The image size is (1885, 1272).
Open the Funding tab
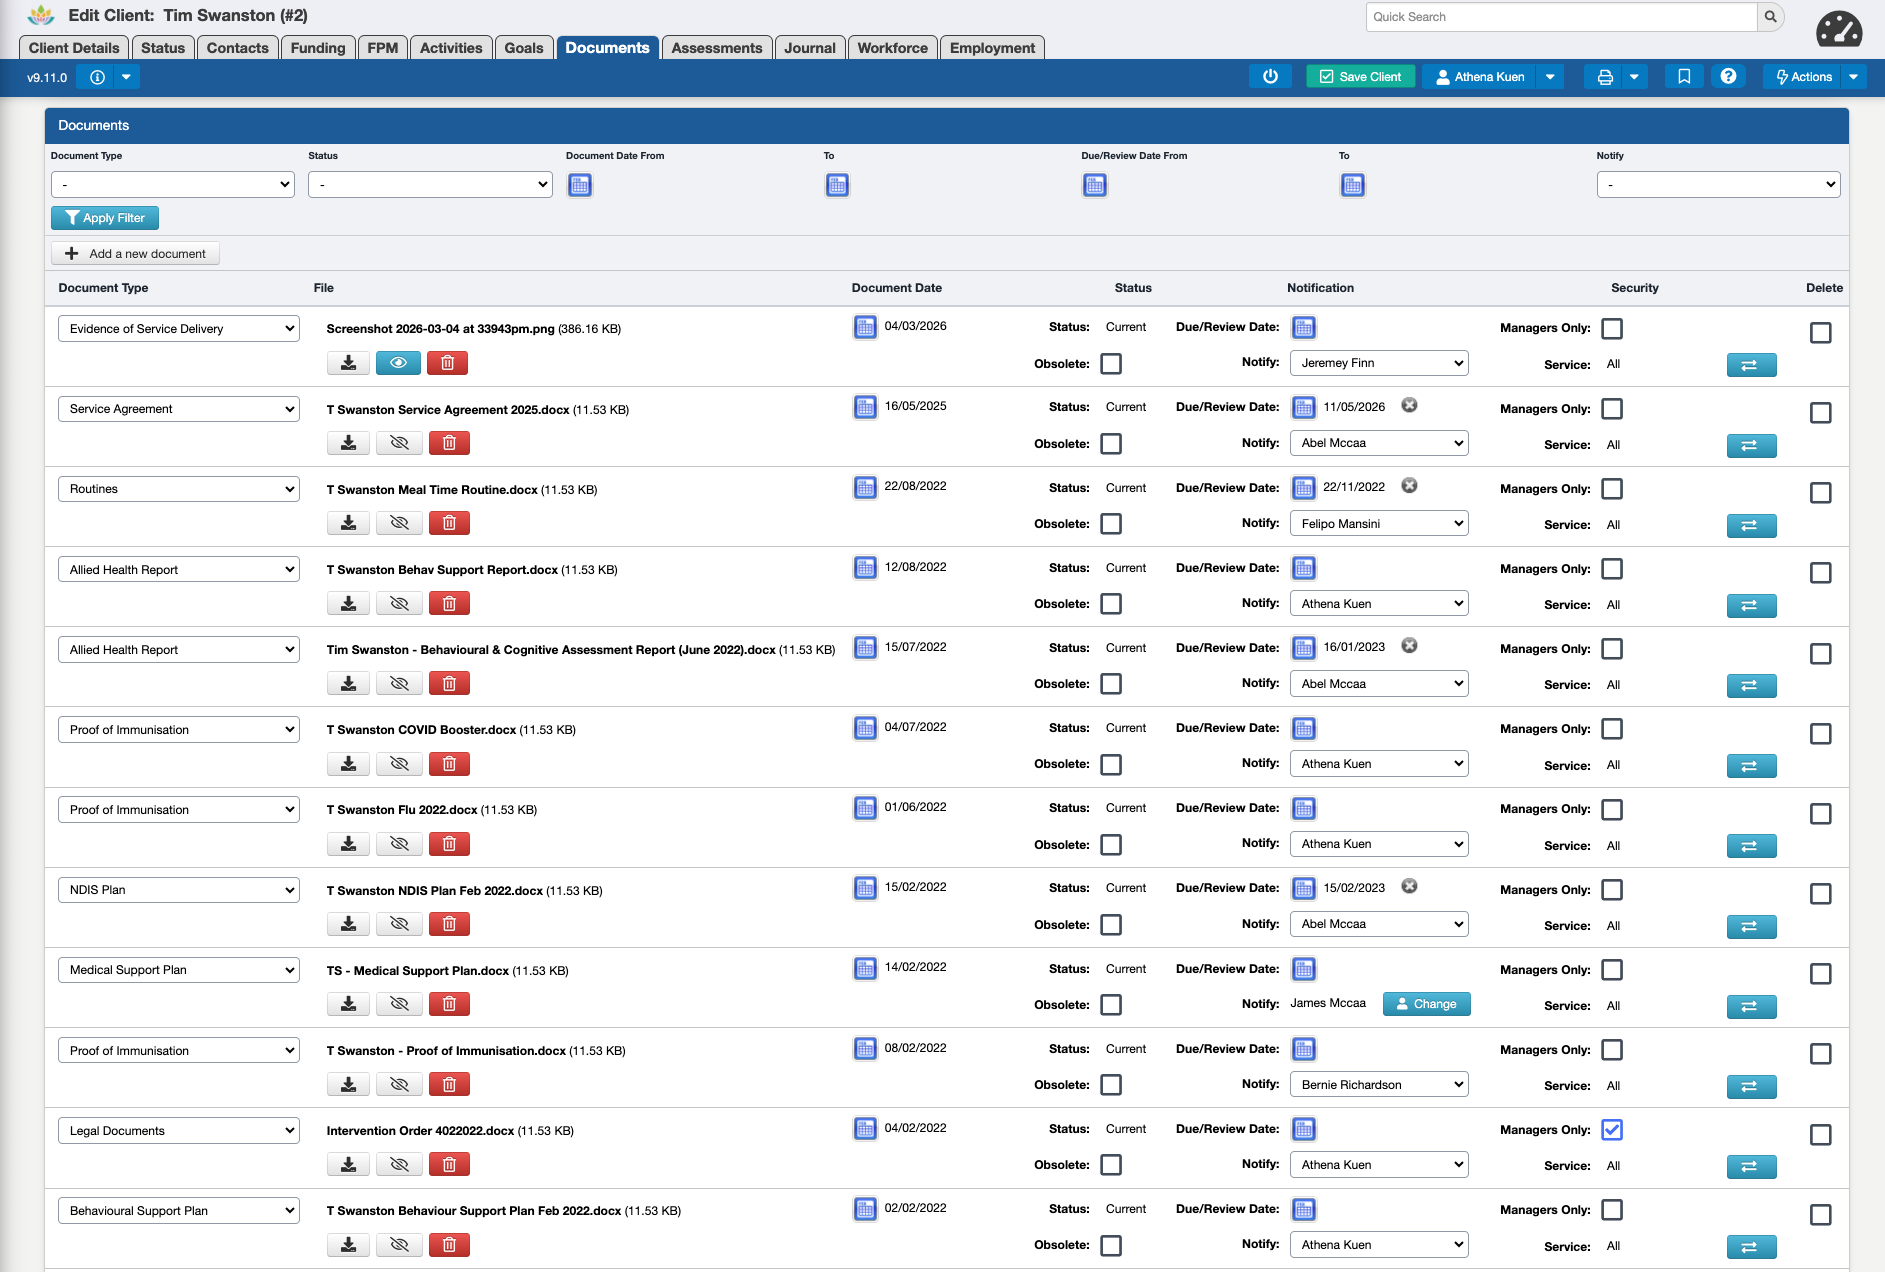click(x=318, y=48)
